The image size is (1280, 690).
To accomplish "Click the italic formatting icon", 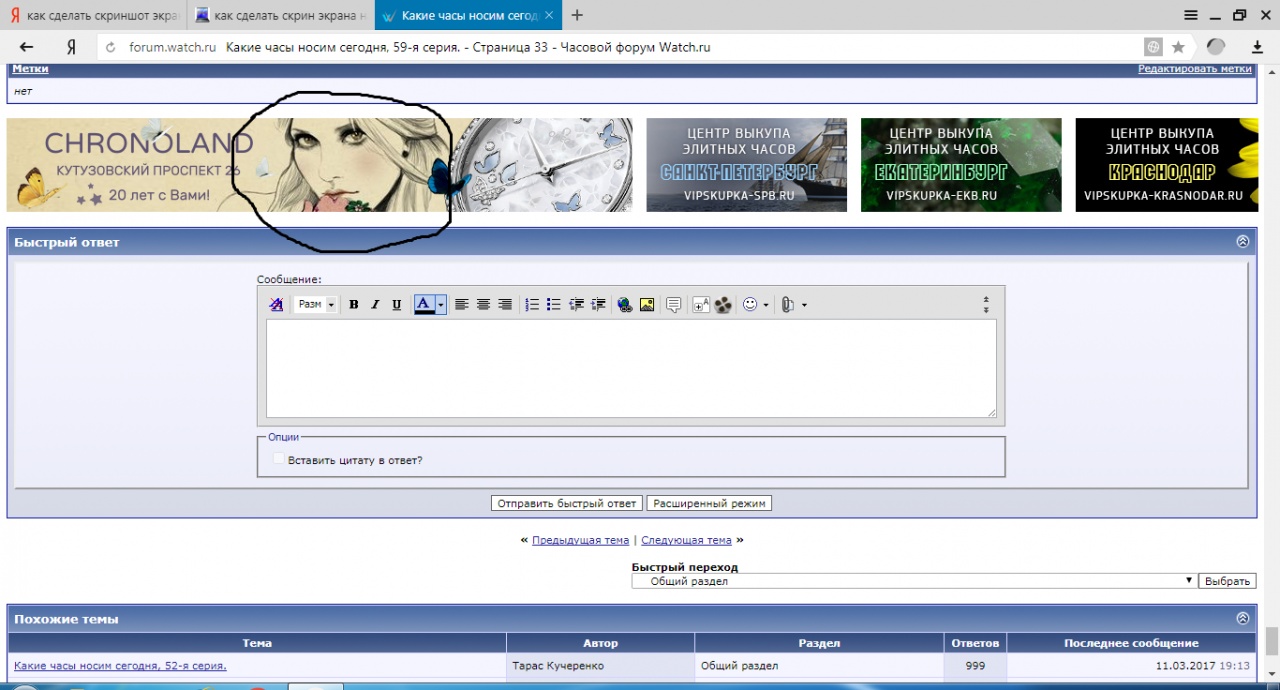I will pos(375,305).
